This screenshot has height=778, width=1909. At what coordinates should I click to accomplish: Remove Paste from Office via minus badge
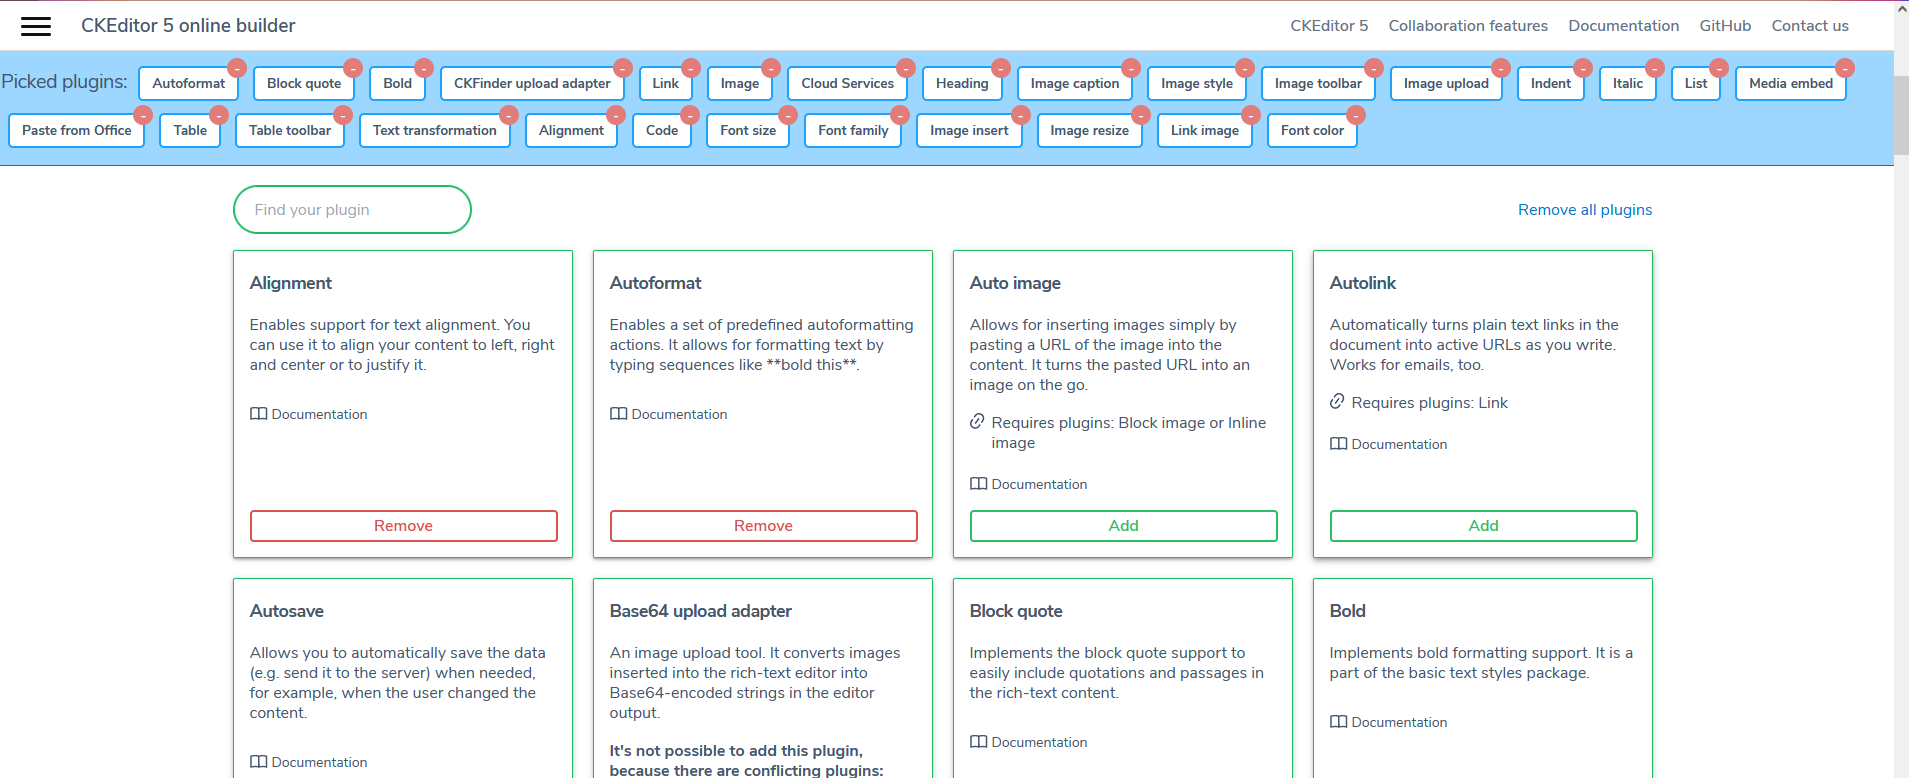coord(143,115)
